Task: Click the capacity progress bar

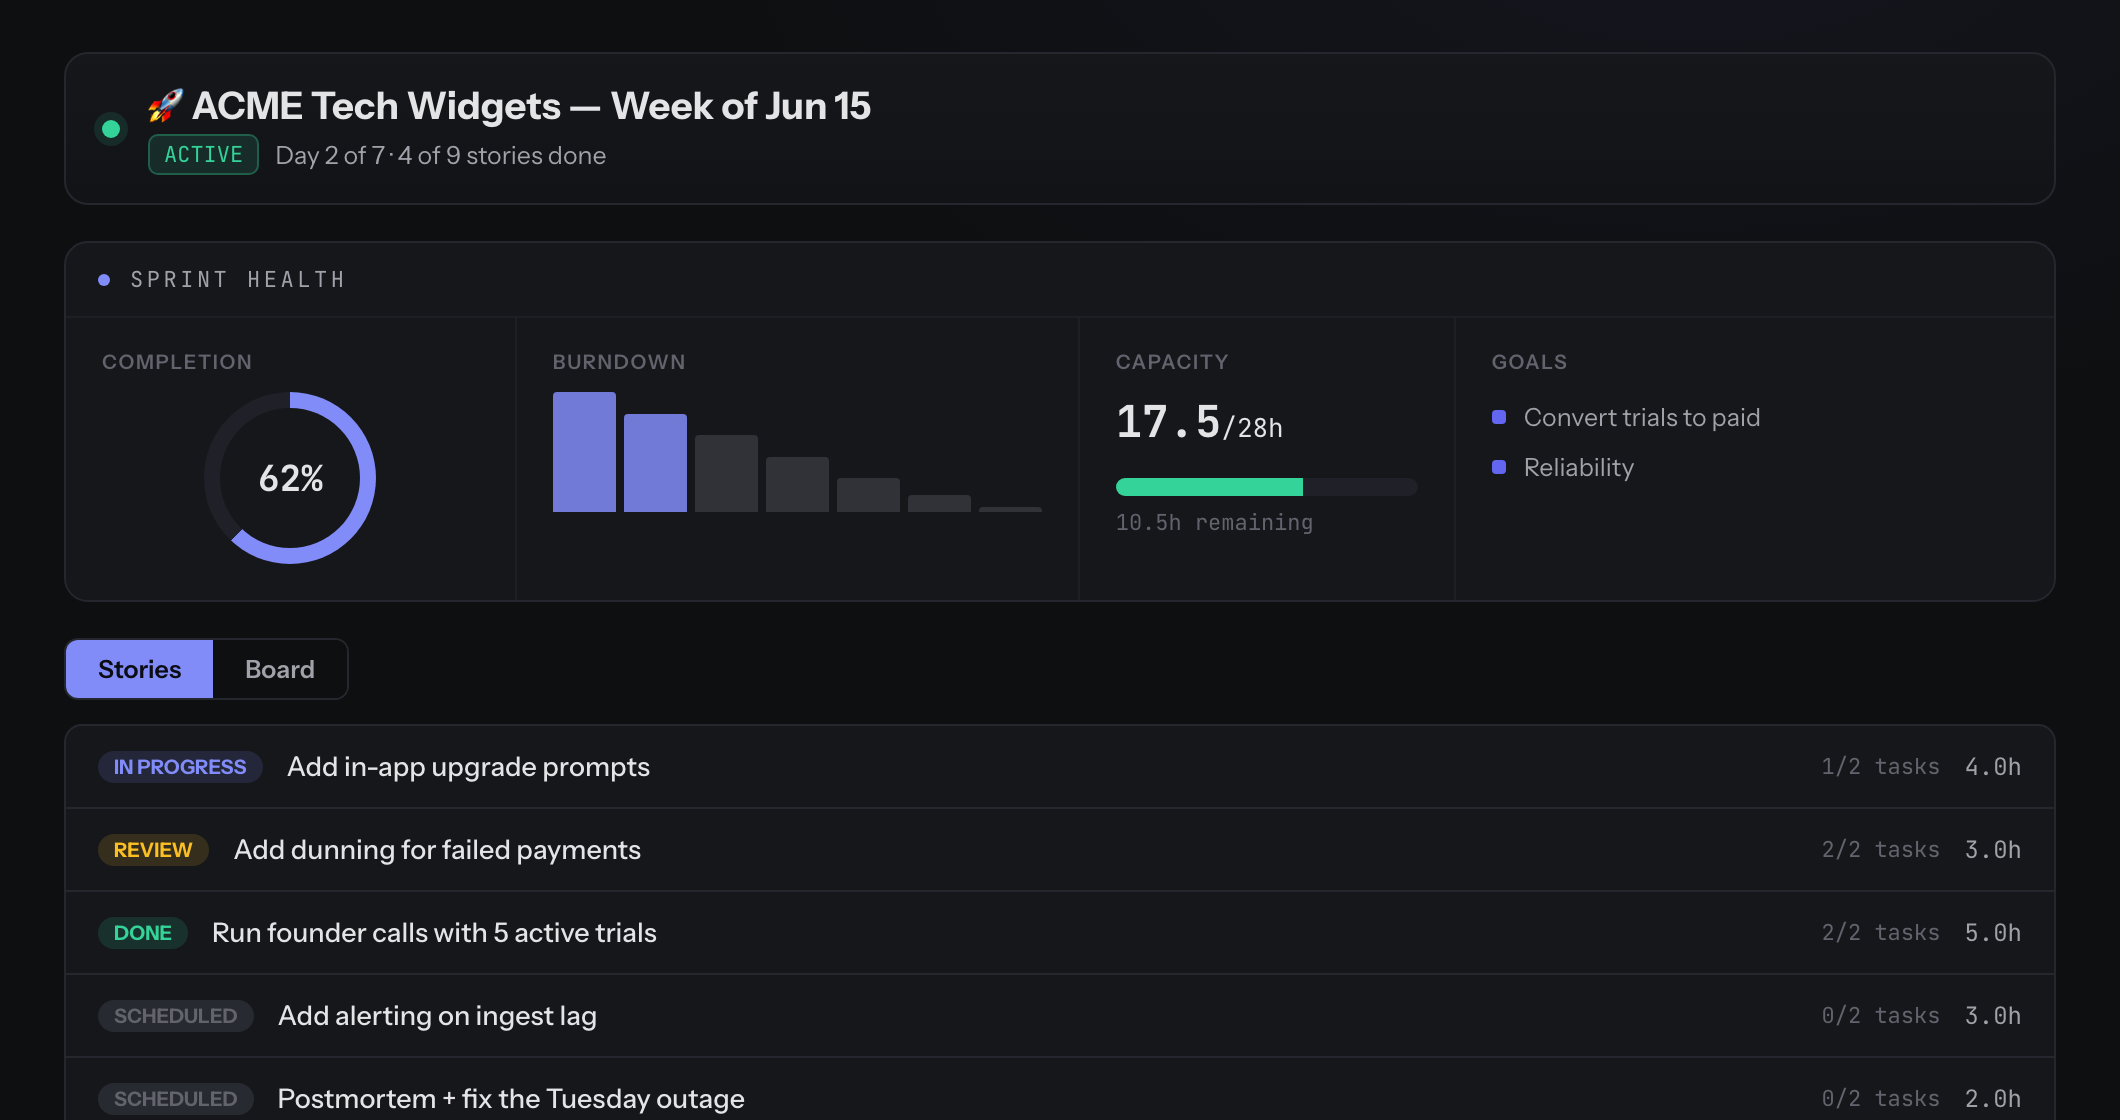Action: tap(1266, 487)
